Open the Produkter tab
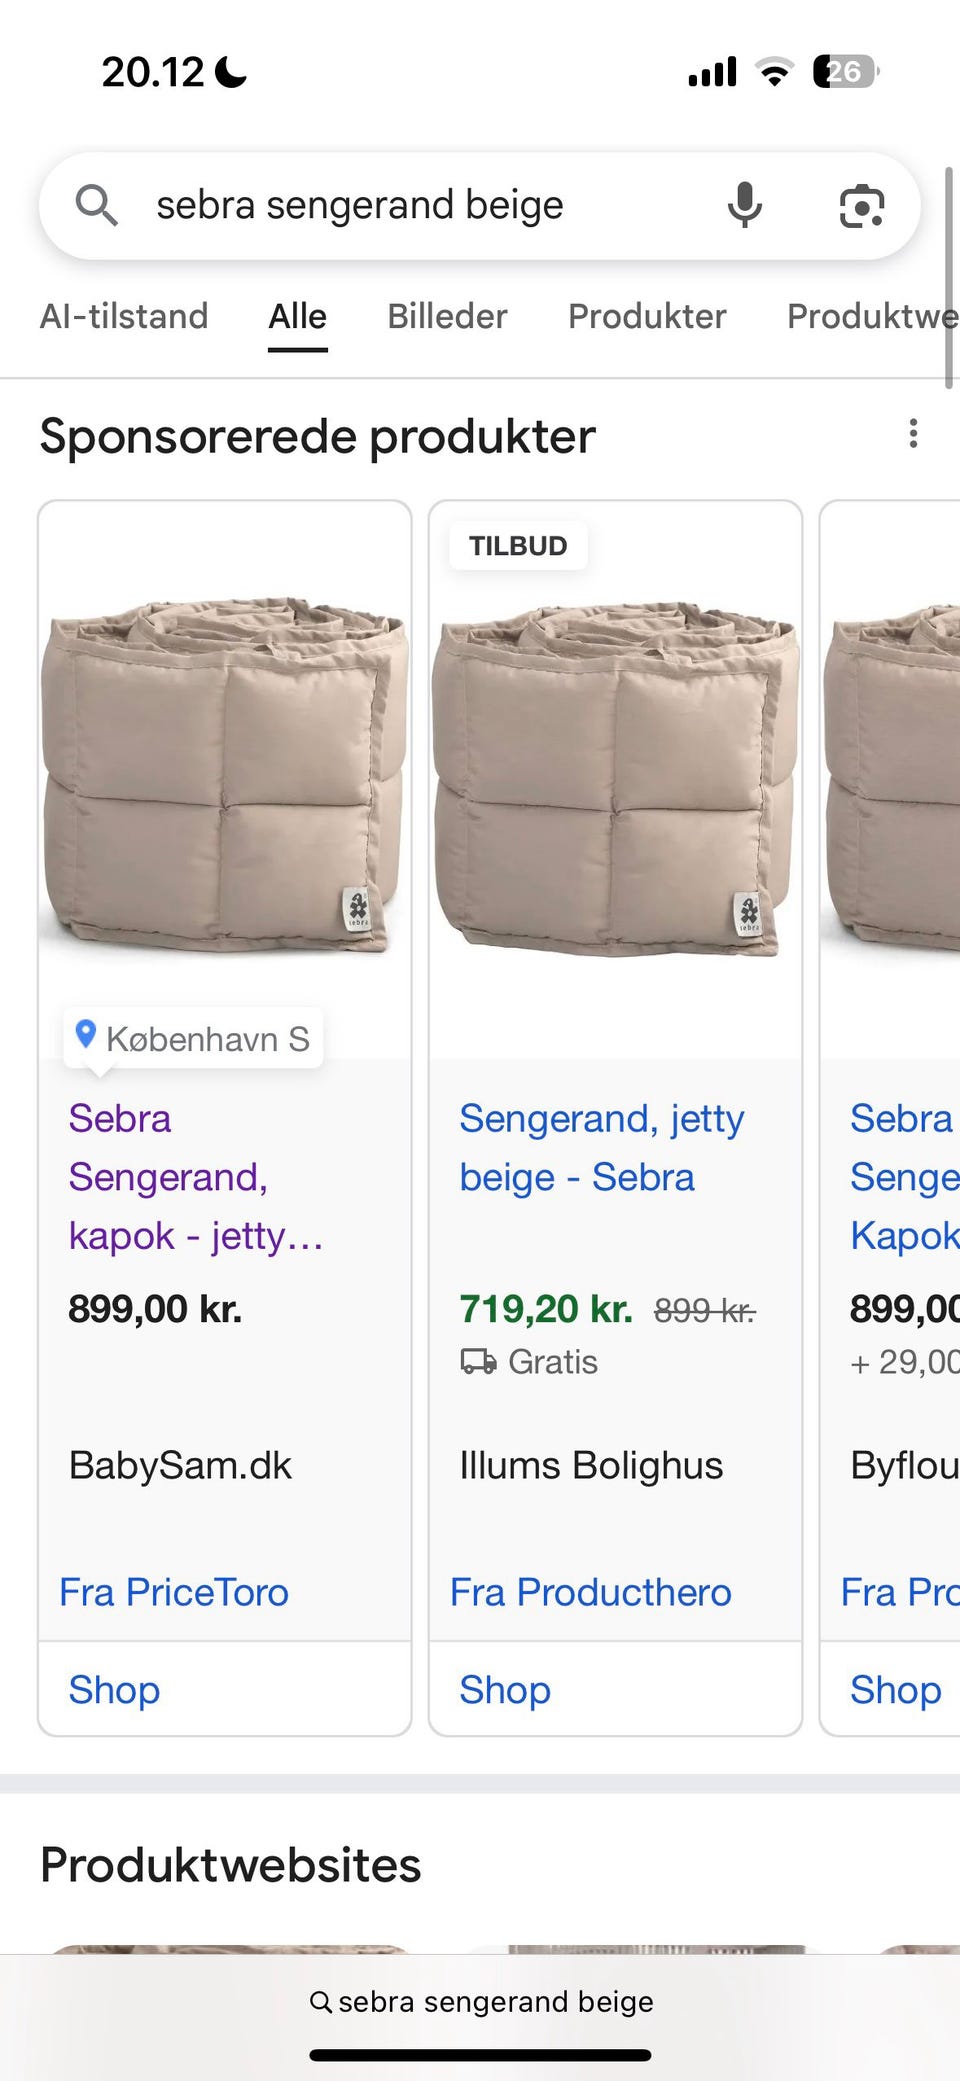The height and width of the screenshot is (2081, 960). pyautogui.click(x=647, y=316)
